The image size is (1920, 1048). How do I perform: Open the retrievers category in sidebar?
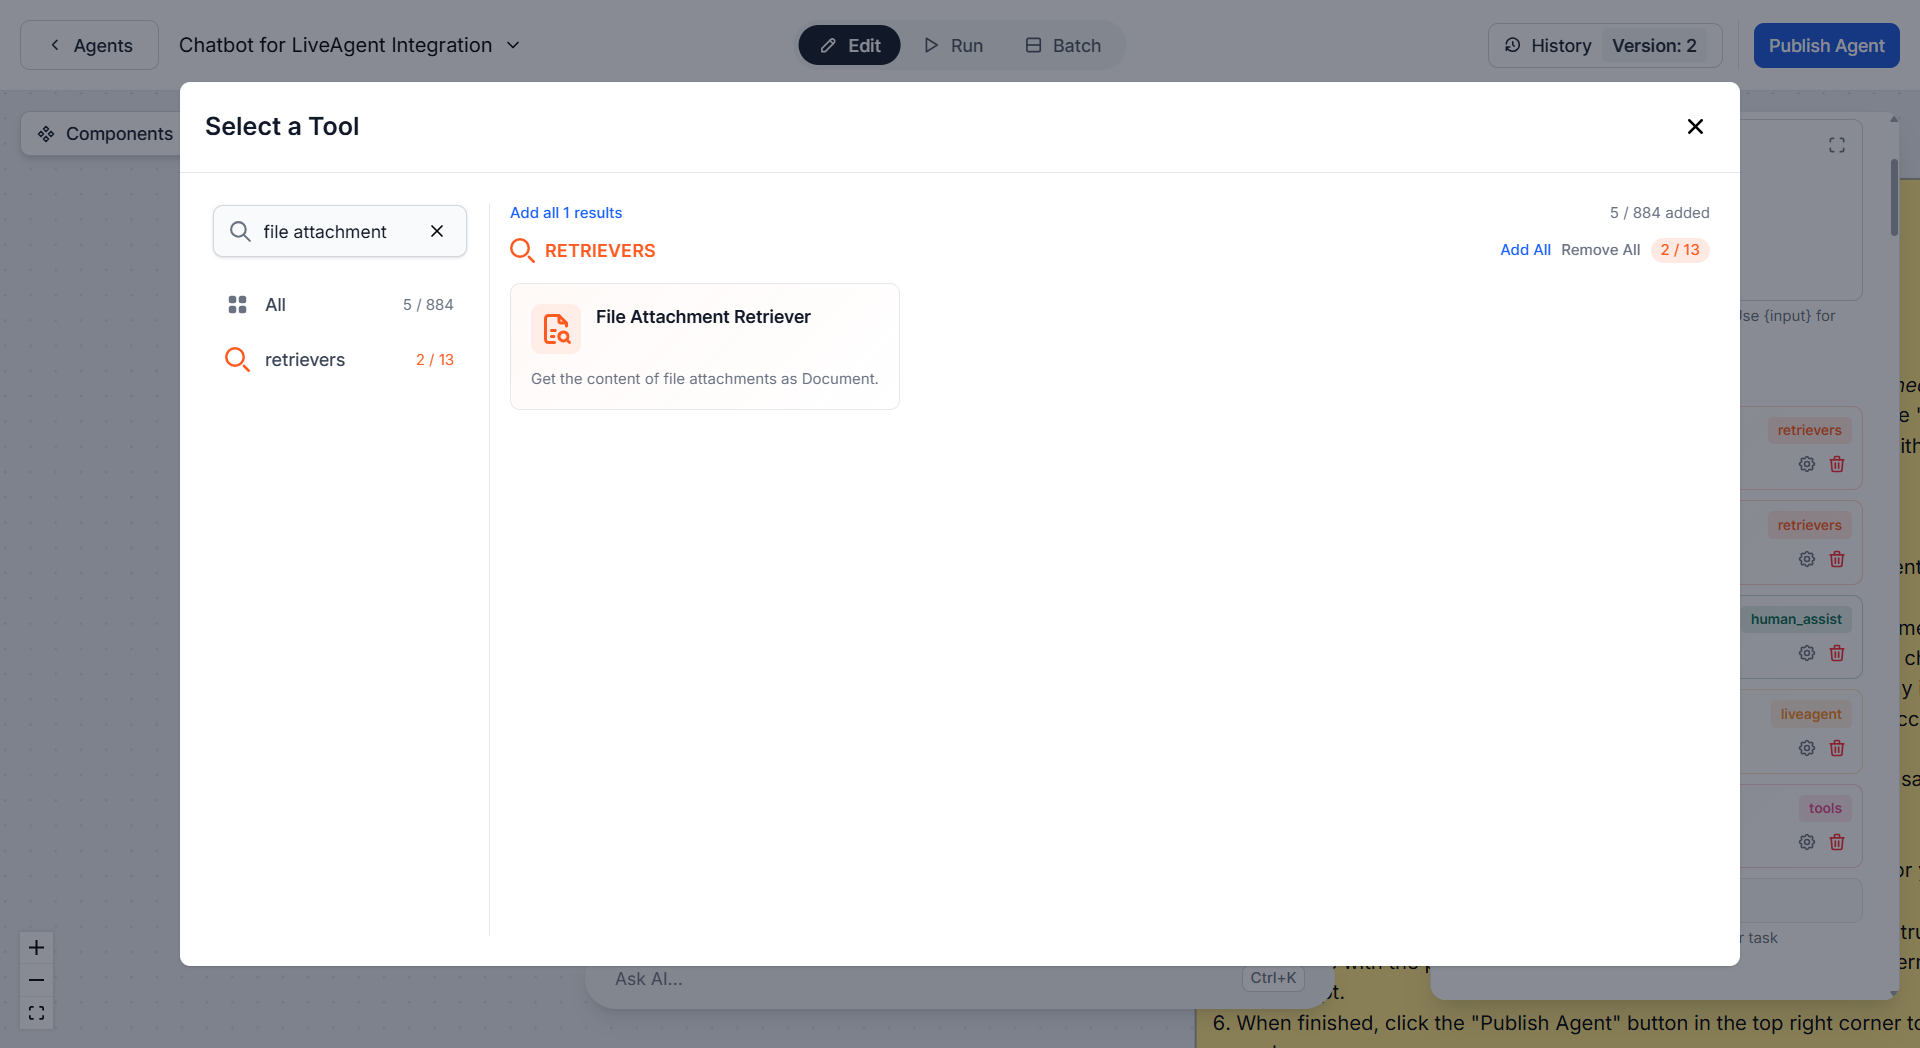(x=304, y=360)
